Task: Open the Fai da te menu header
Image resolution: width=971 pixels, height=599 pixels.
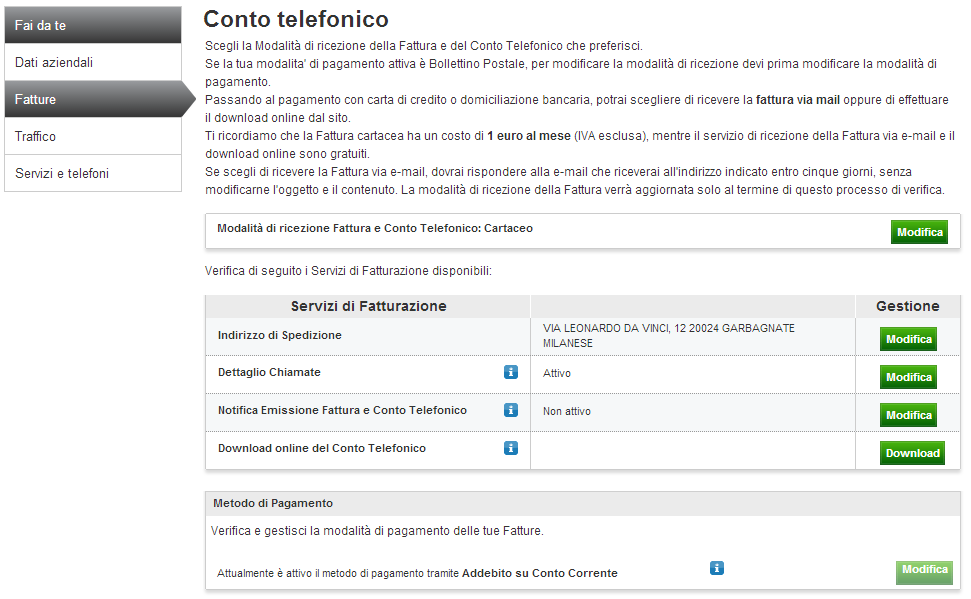Action: [93, 25]
